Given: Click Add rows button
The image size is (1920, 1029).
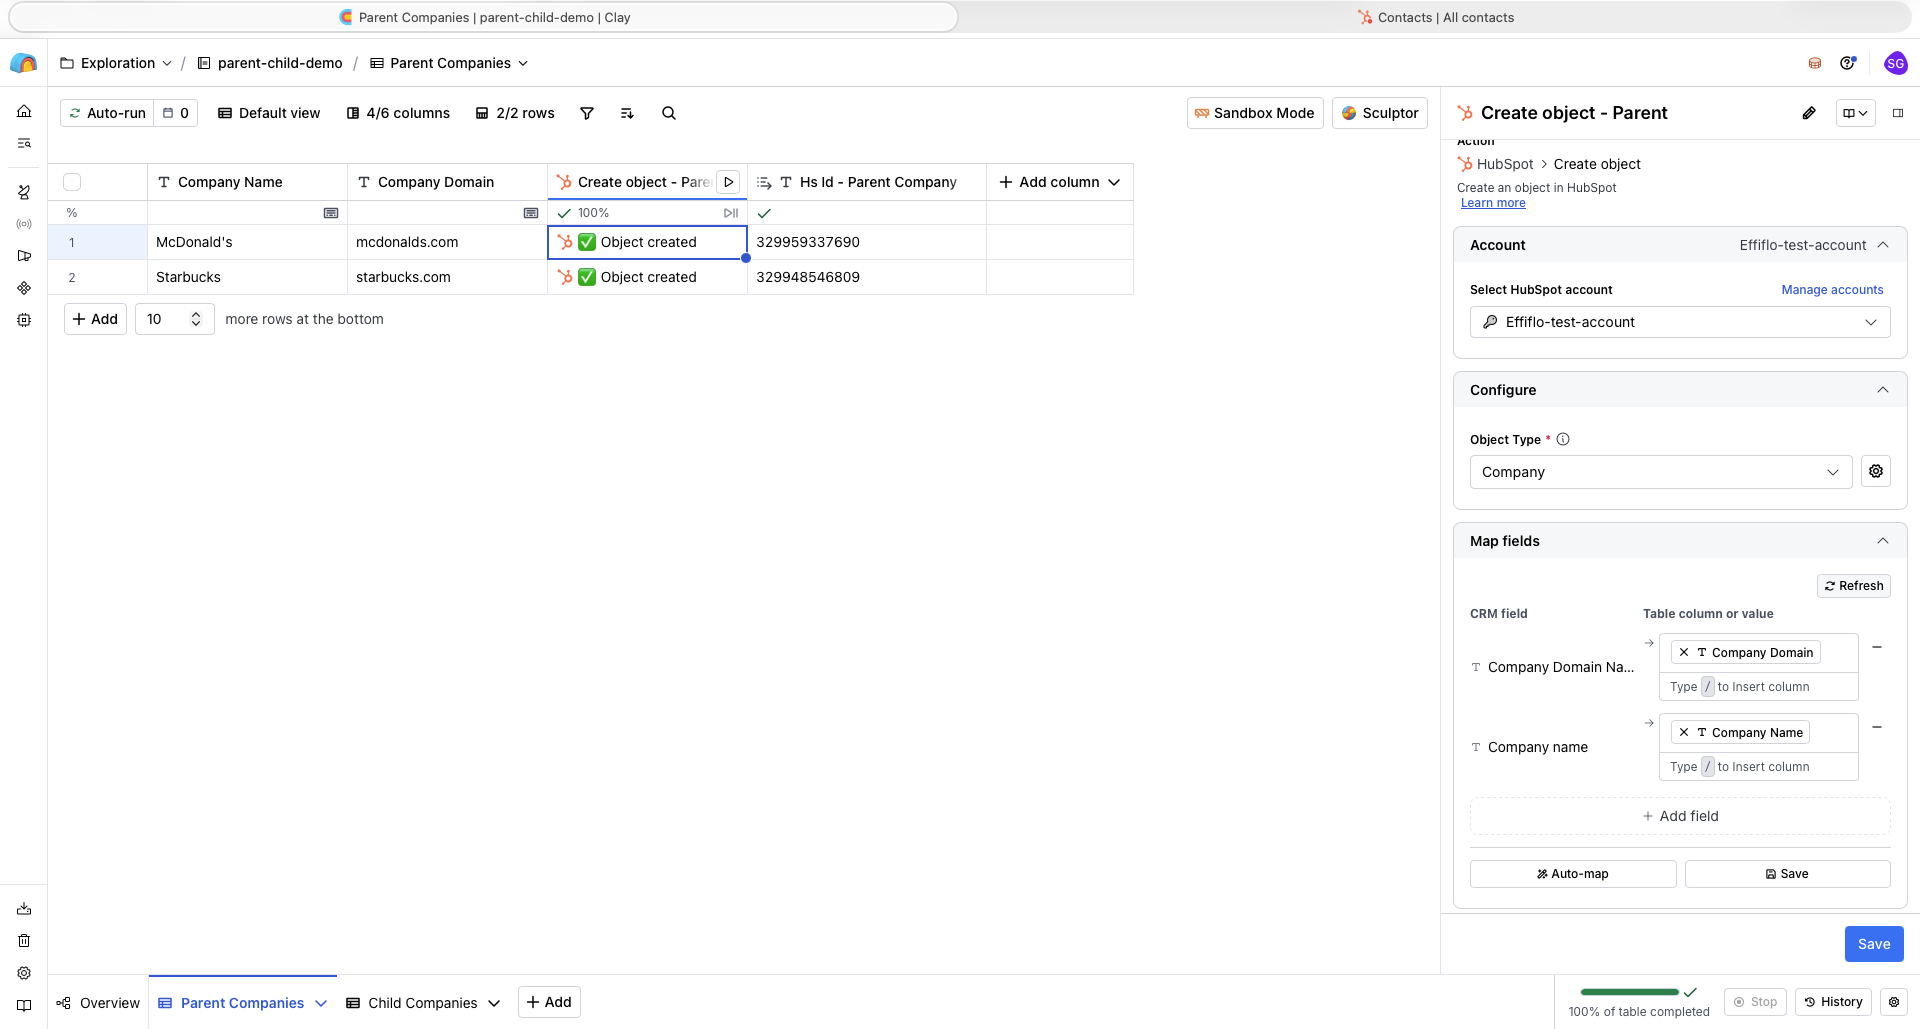Looking at the screenshot, I should click(x=95, y=319).
